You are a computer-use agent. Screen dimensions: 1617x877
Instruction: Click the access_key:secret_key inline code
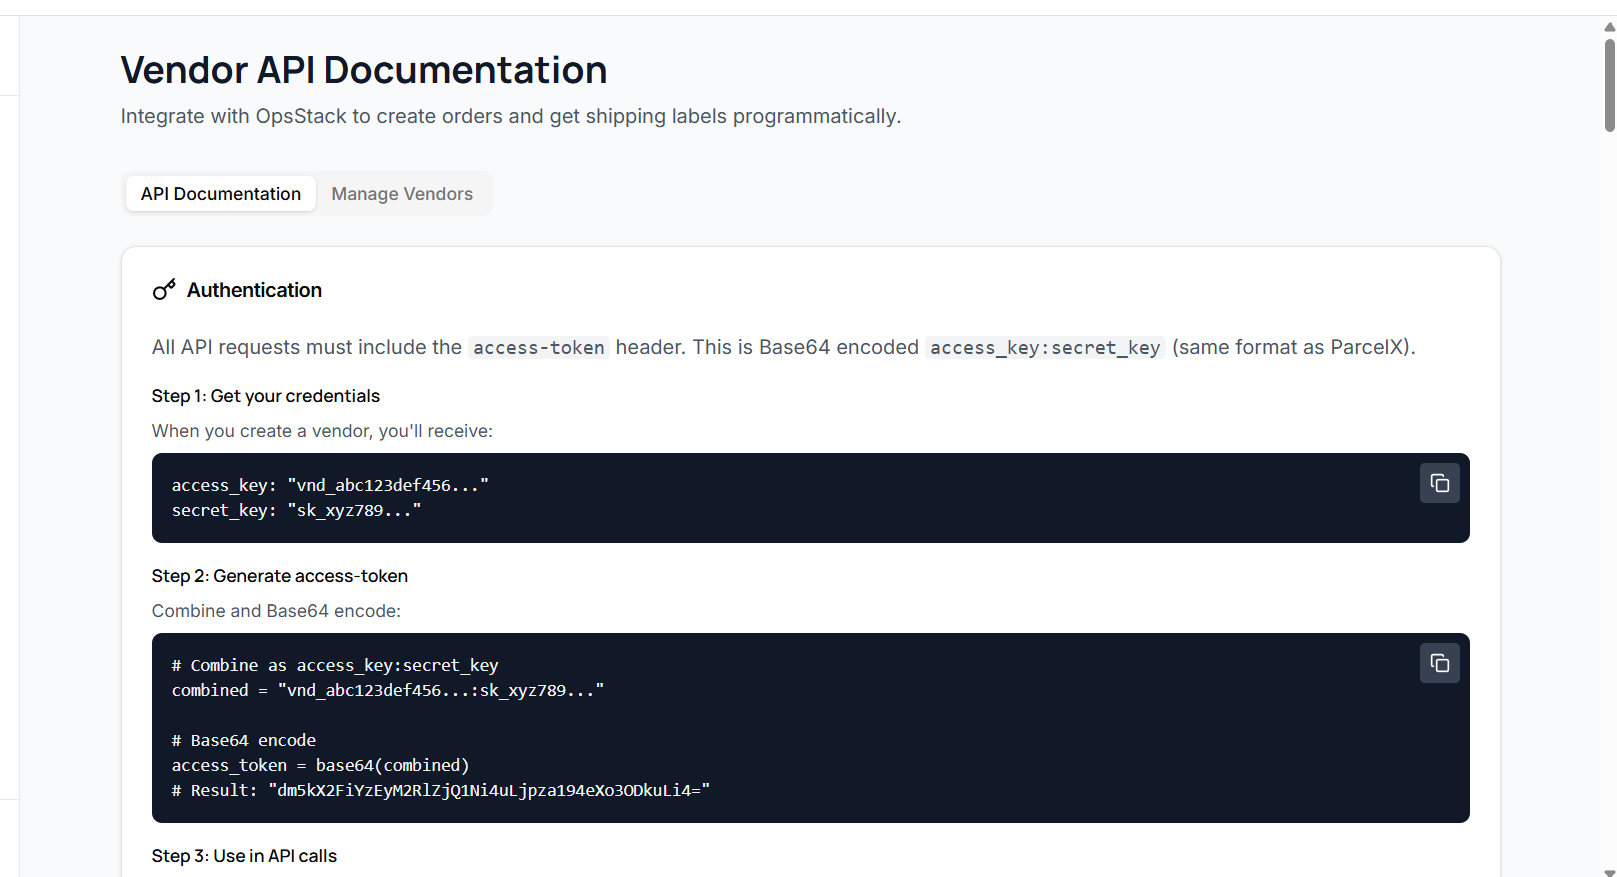coord(1045,348)
